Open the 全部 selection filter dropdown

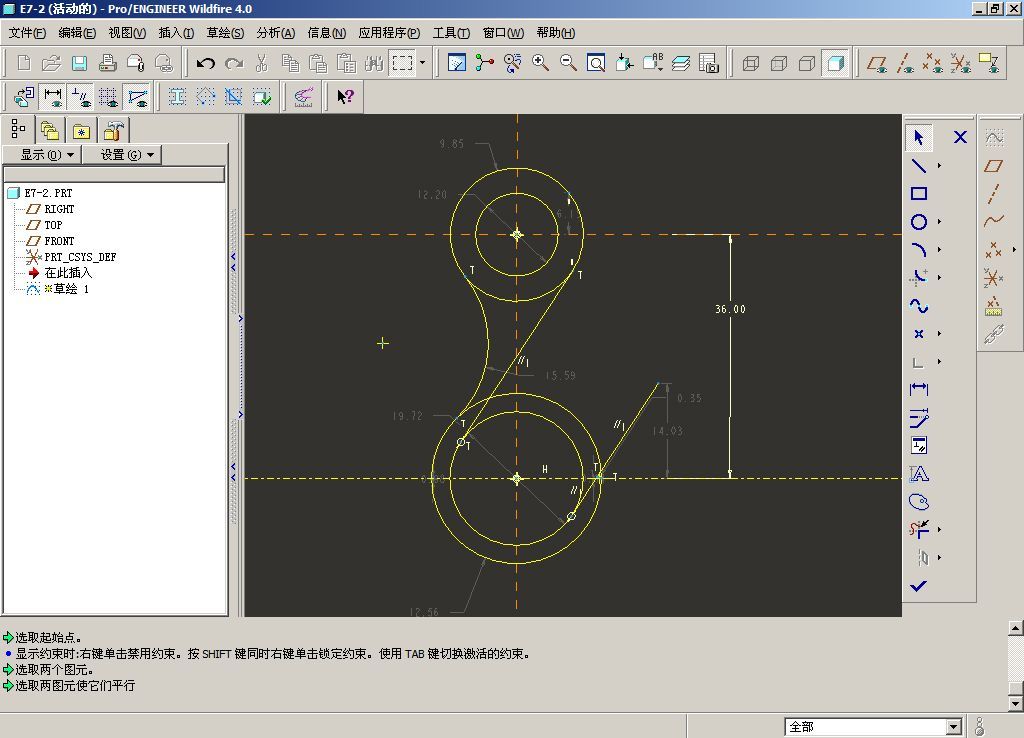pos(953,726)
